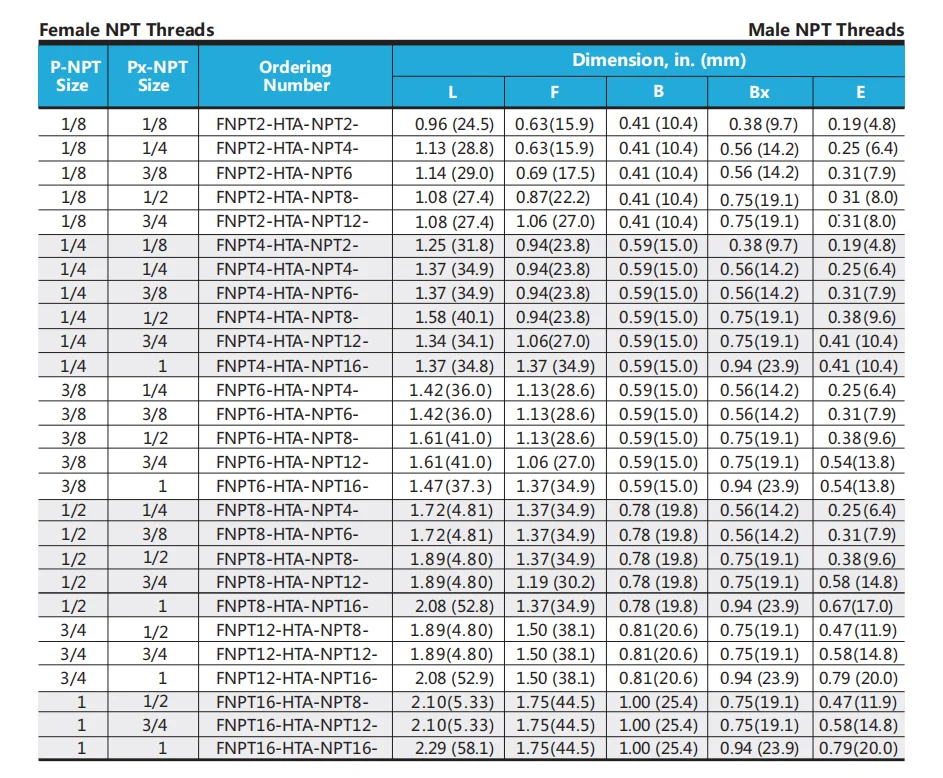Click ordering number FNPT4-HTA-NPT2-
Viewport: 943px width, 778px height.
(x=287, y=245)
